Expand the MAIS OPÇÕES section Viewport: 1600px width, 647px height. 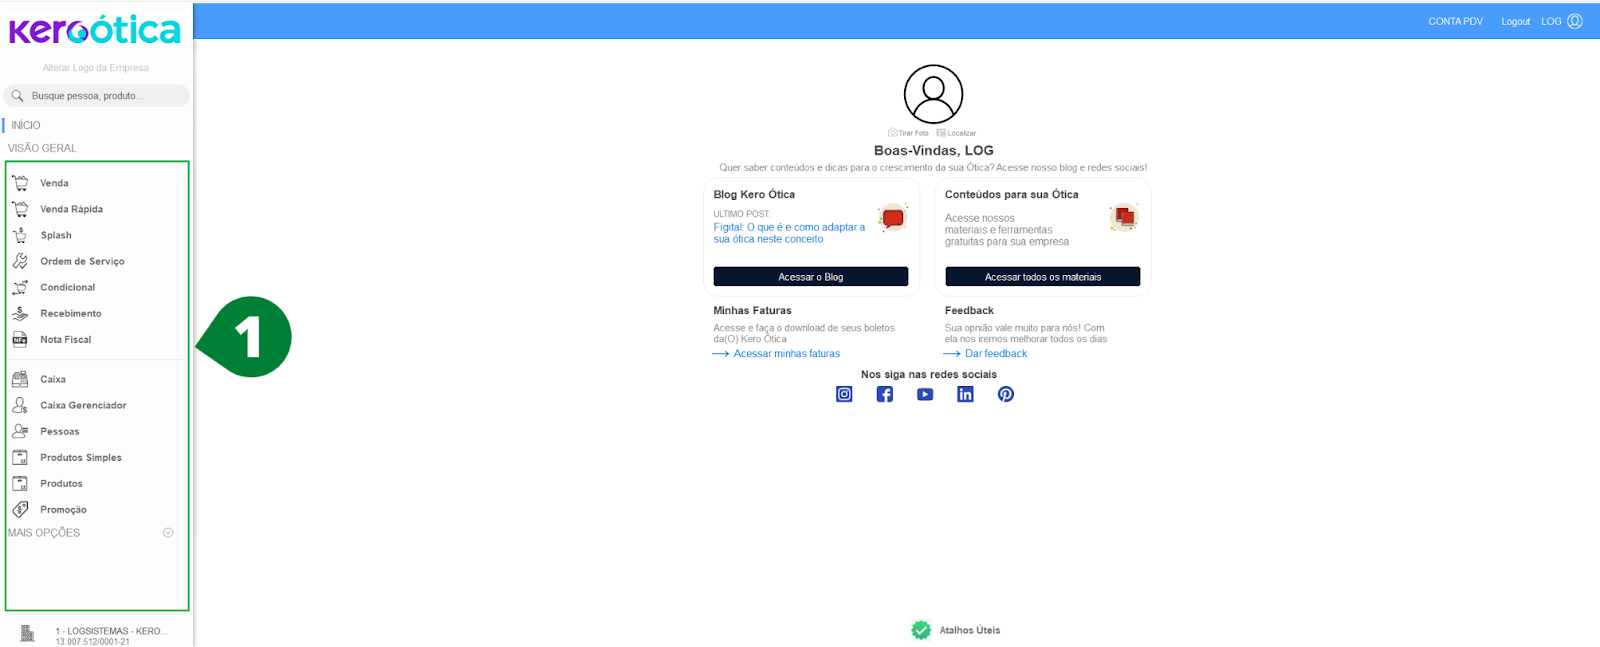[168, 533]
